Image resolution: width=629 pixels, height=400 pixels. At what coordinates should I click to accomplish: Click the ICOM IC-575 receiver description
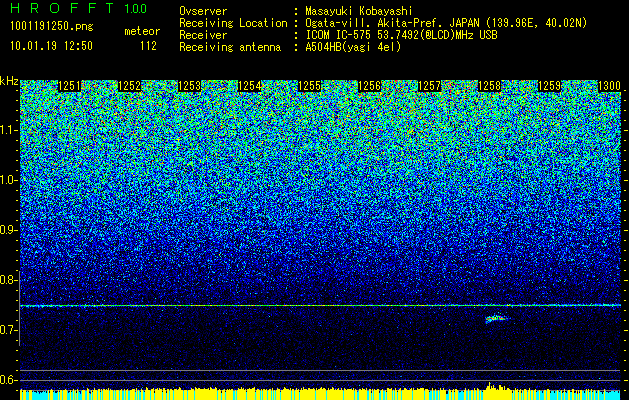[x=402, y=35]
